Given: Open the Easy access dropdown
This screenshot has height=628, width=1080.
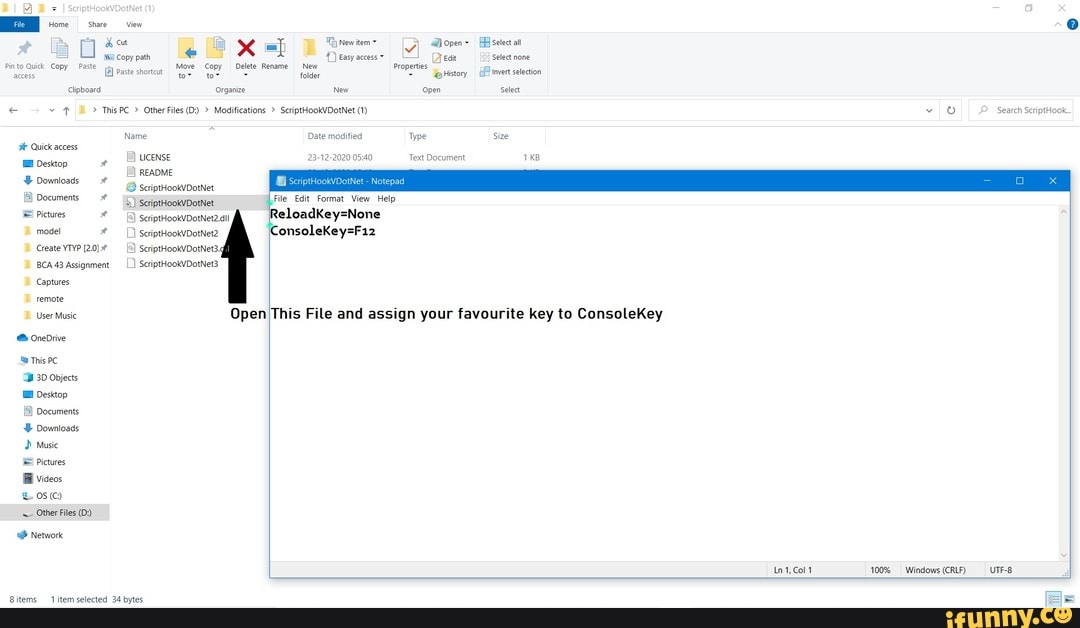Looking at the screenshot, I should coord(356,57).
